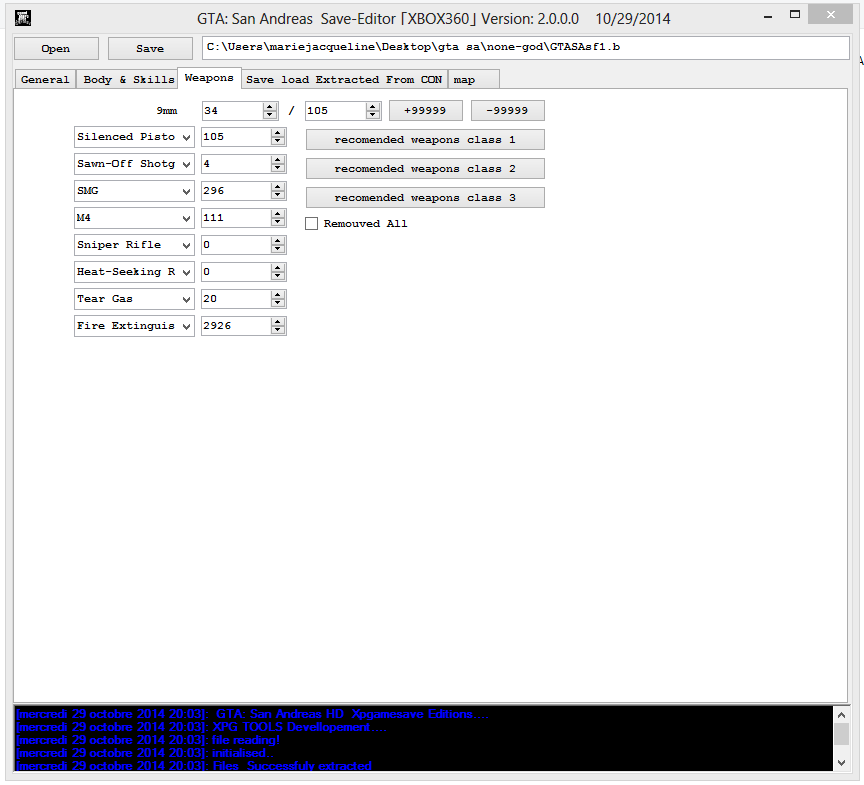This screenshot has height=785, width=864.
Task: Decrease the M4 ammo count
Action: tap(278, 222)
